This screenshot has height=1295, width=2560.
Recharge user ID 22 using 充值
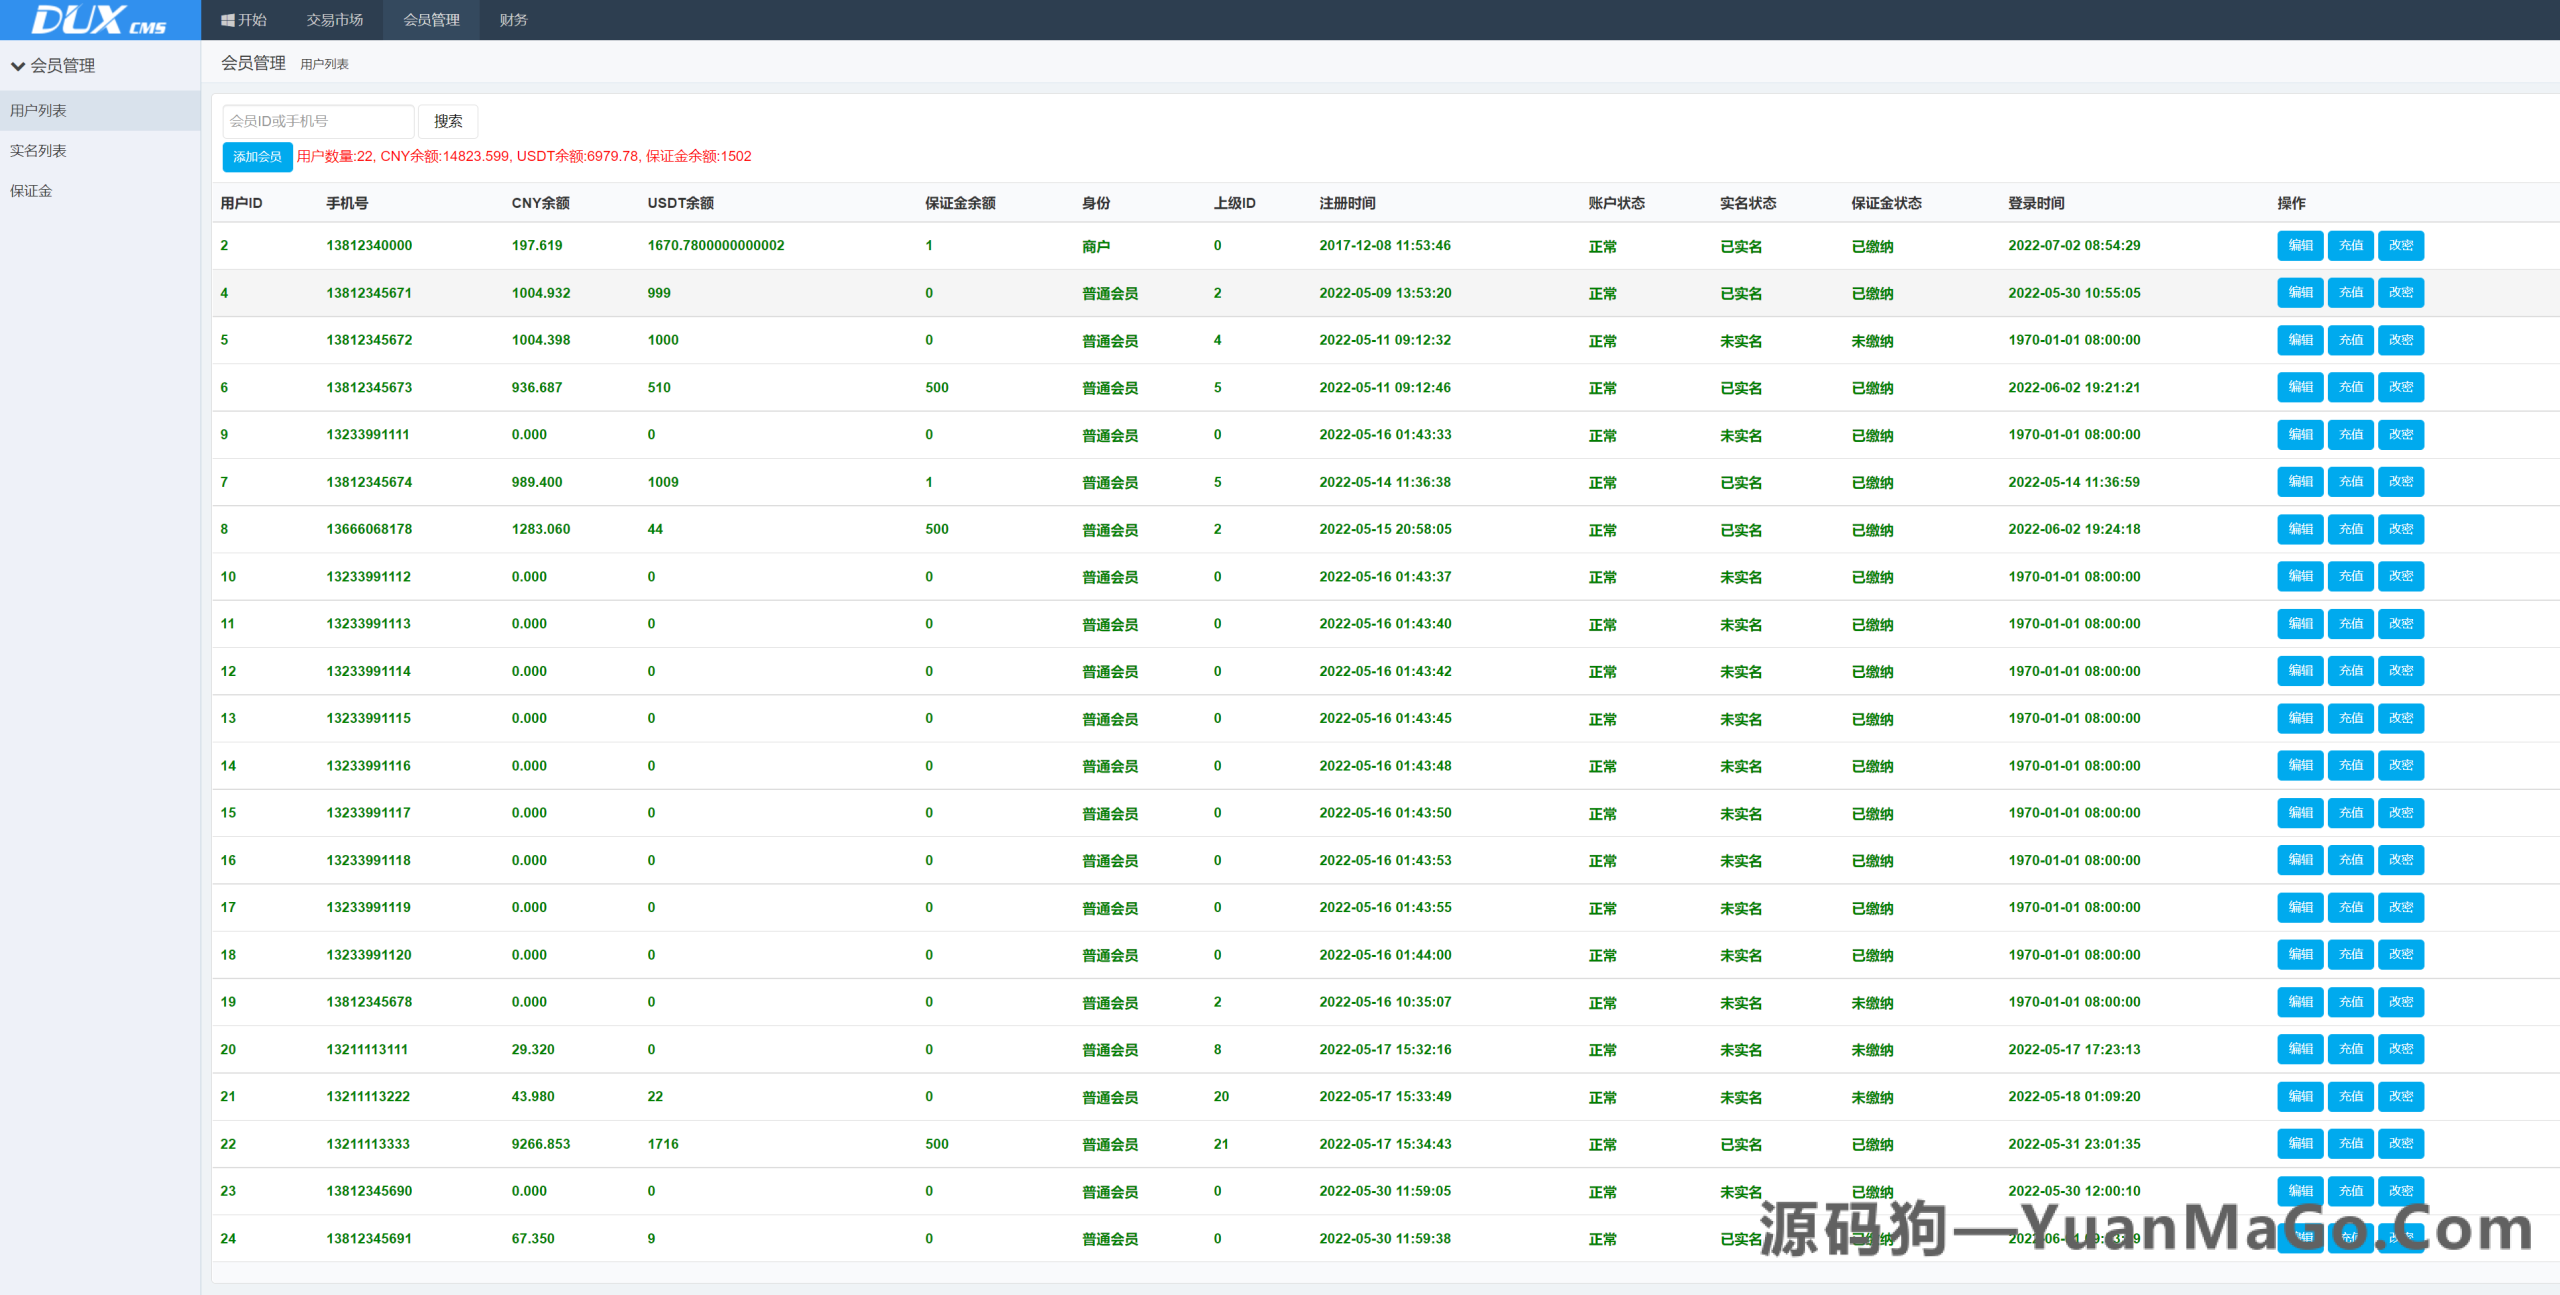click(x=2350, y=1144)
